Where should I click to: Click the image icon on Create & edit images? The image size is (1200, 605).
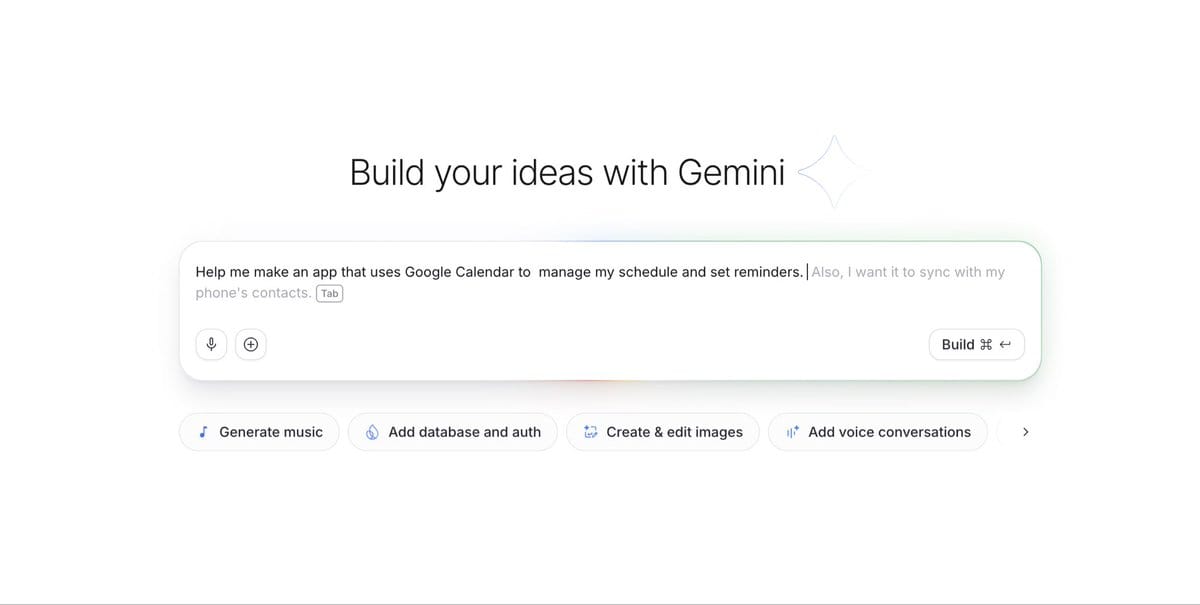[x=590, y=432]
